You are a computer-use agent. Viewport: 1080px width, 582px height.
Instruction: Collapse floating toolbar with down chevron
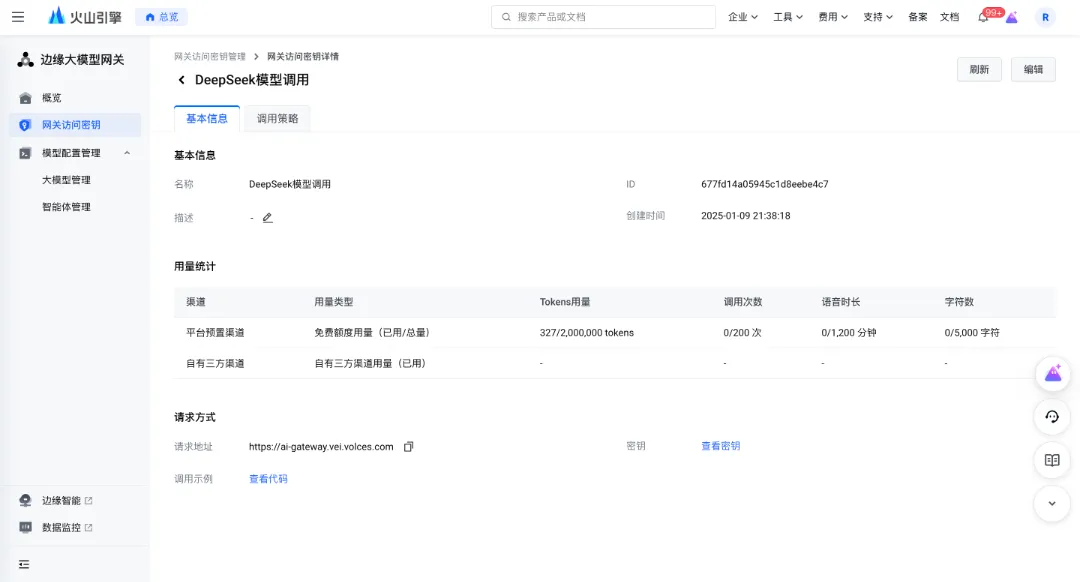tap(1051, 503)
